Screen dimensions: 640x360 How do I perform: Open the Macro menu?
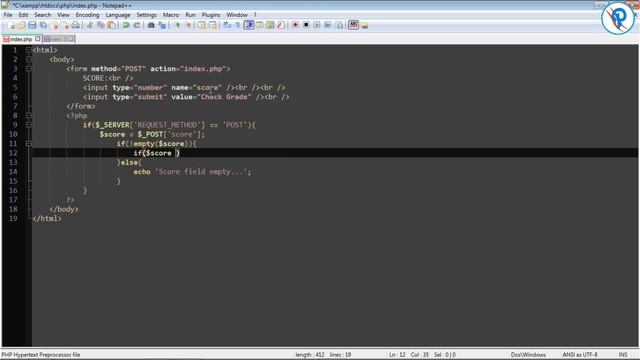(x=171, y=15)
